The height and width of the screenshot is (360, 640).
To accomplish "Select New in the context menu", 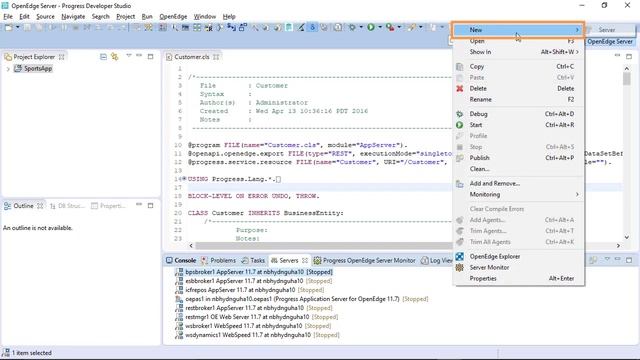I will (518, 30).
